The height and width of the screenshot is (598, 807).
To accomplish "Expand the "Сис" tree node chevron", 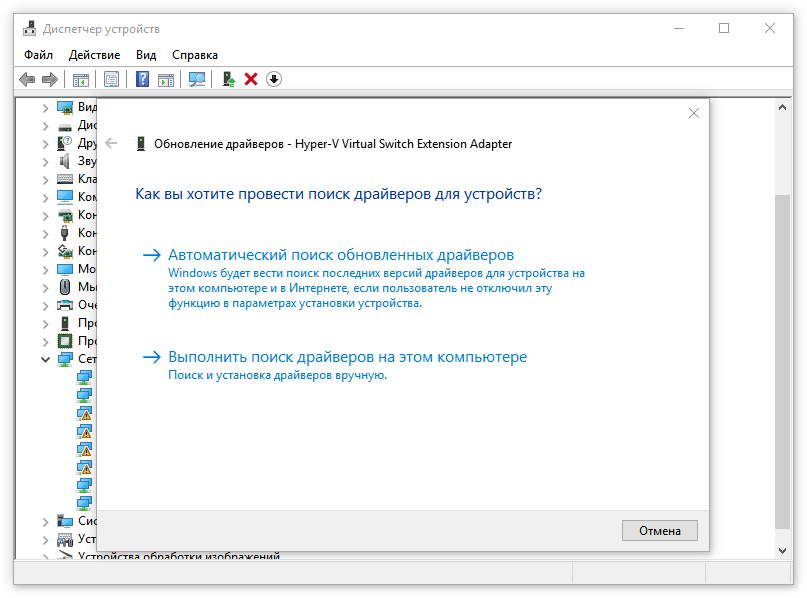I will (x=45, y=522).
